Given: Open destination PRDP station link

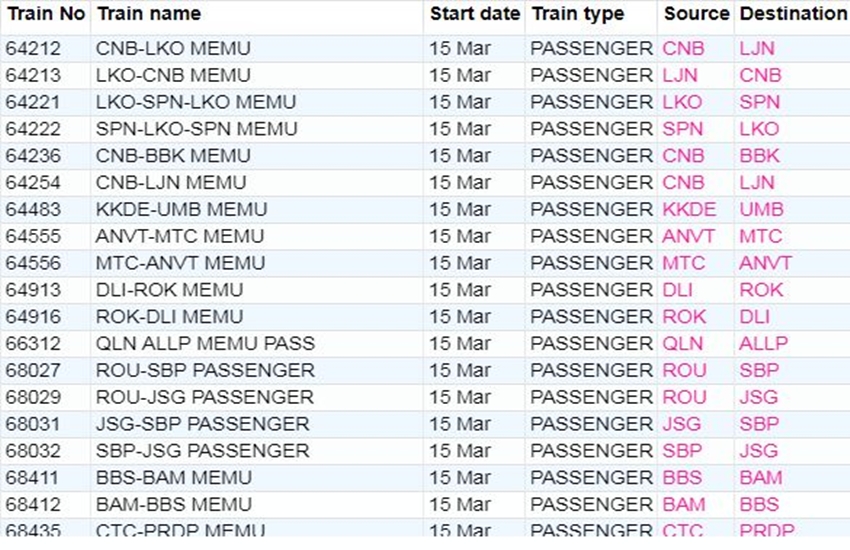Looking at the screenshot, I should pos(767,531).
